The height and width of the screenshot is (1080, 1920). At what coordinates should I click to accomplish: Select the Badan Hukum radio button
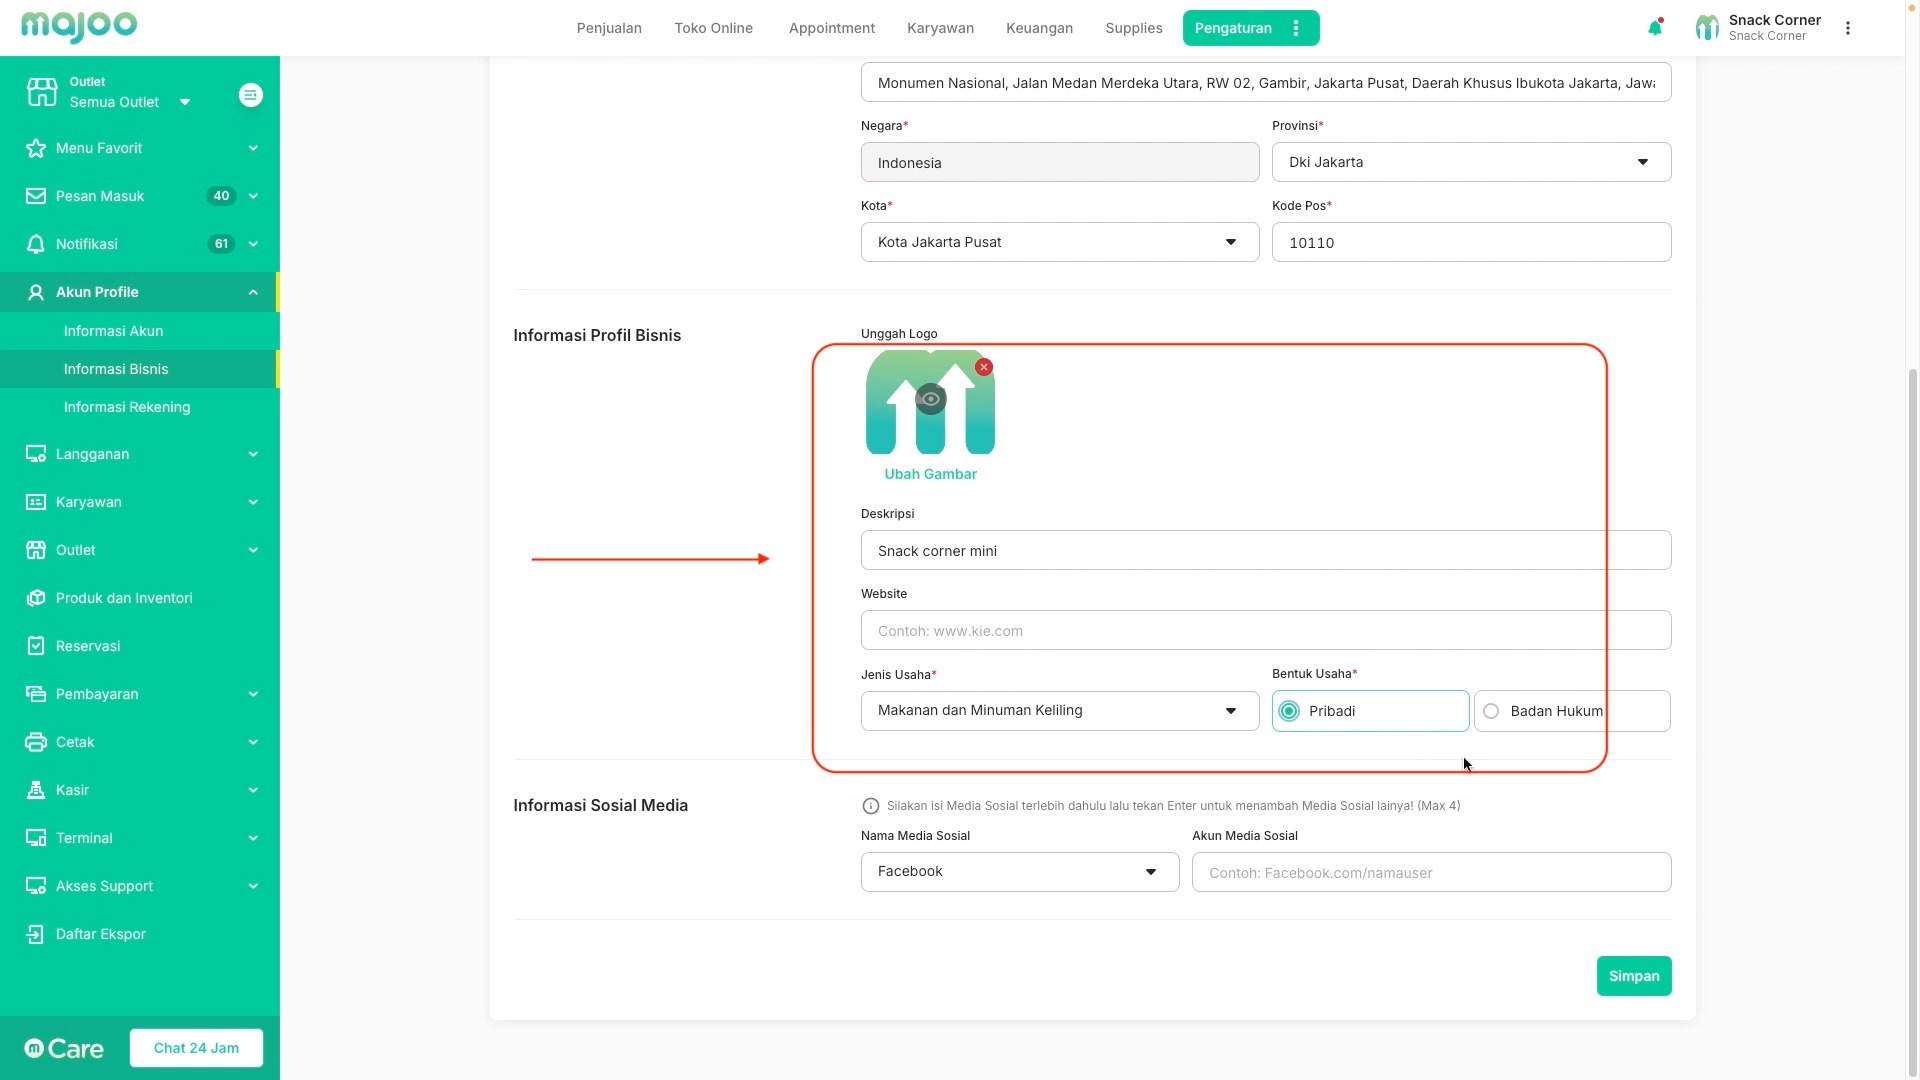coord(1491,711)
